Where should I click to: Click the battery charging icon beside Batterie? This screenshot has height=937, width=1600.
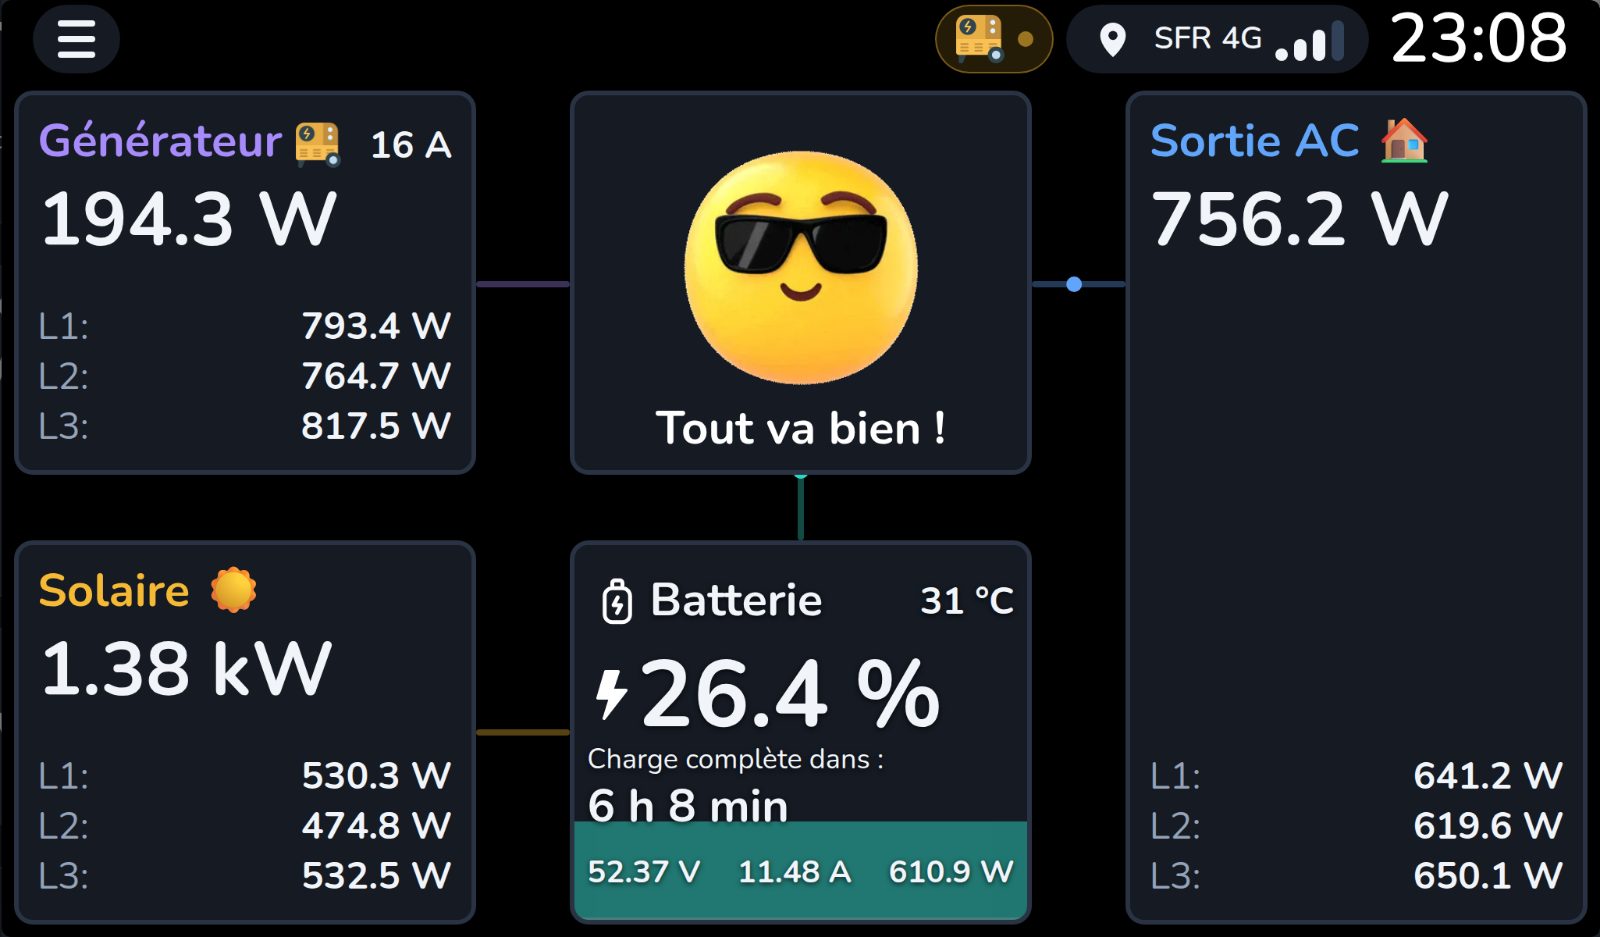pyautogui.click(x=617, y=601)
